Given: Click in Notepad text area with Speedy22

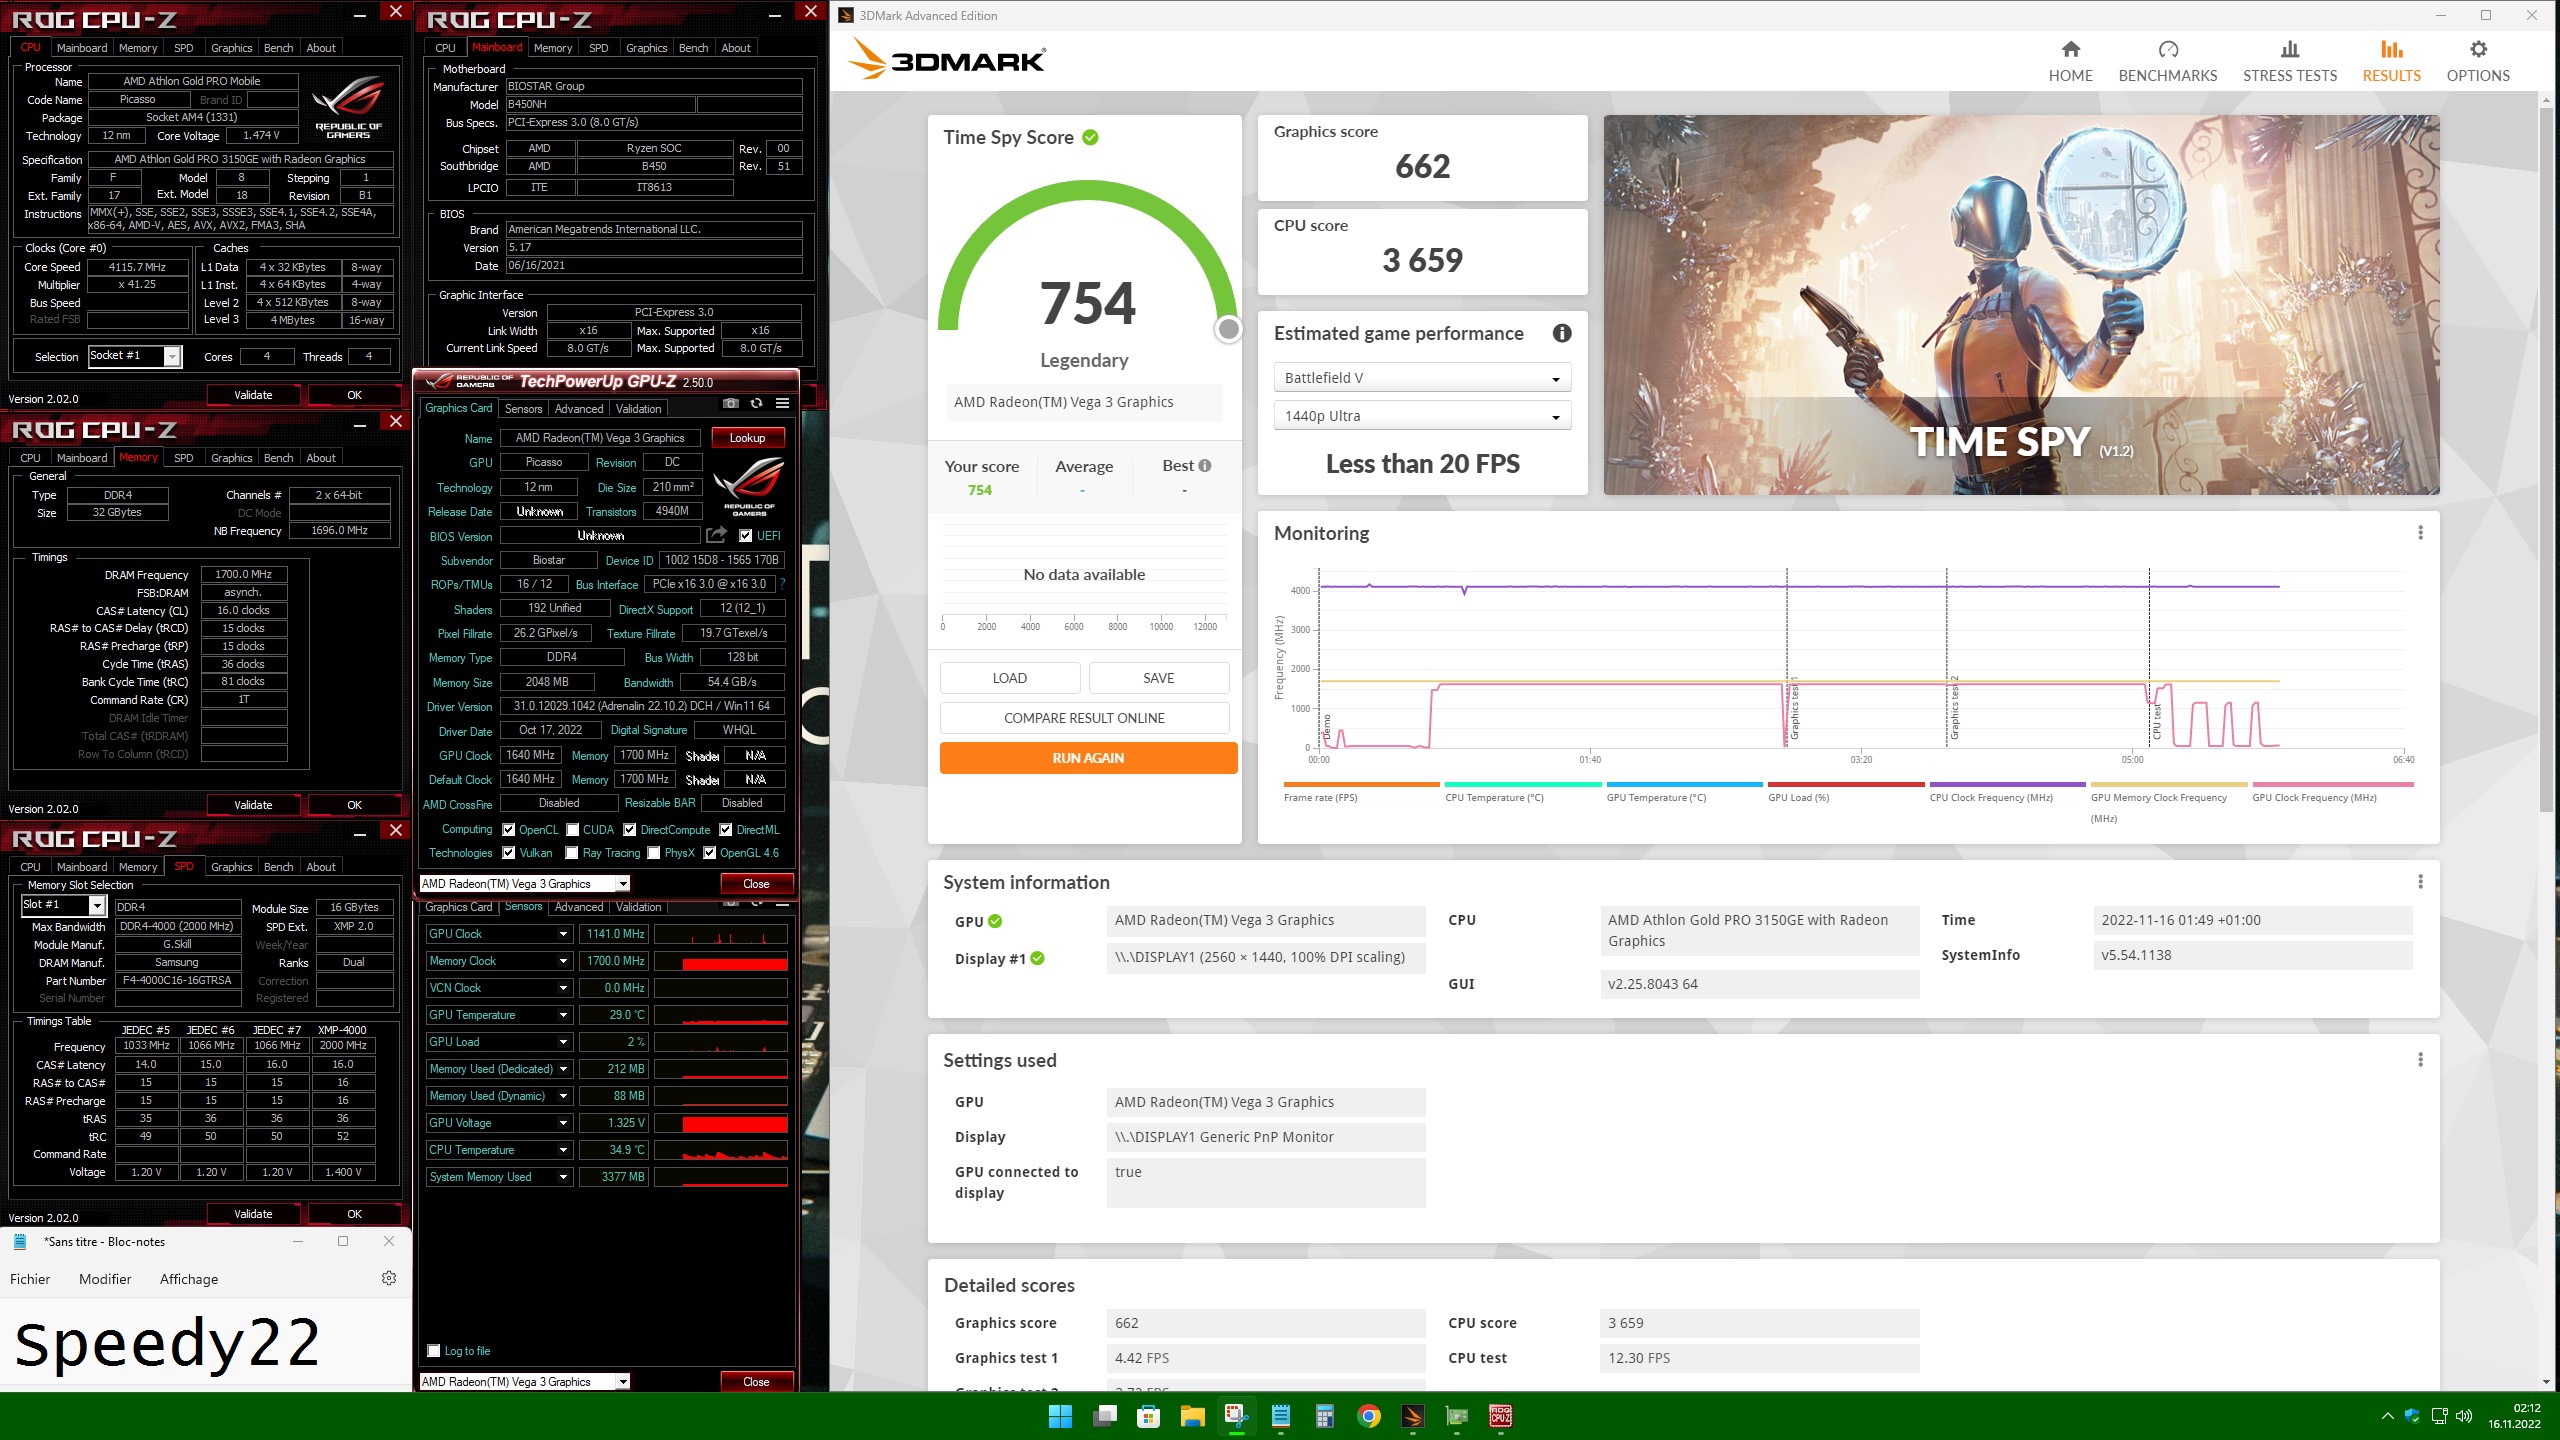Looking at the screenshot, I should coord(205,1343).
